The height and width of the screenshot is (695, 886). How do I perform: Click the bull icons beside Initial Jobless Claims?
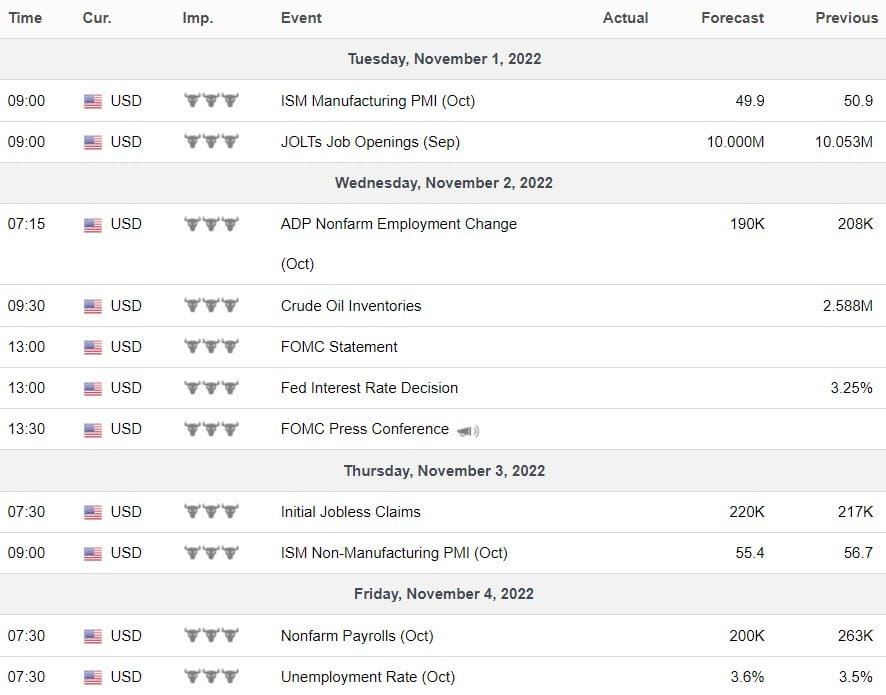point(211,511)
